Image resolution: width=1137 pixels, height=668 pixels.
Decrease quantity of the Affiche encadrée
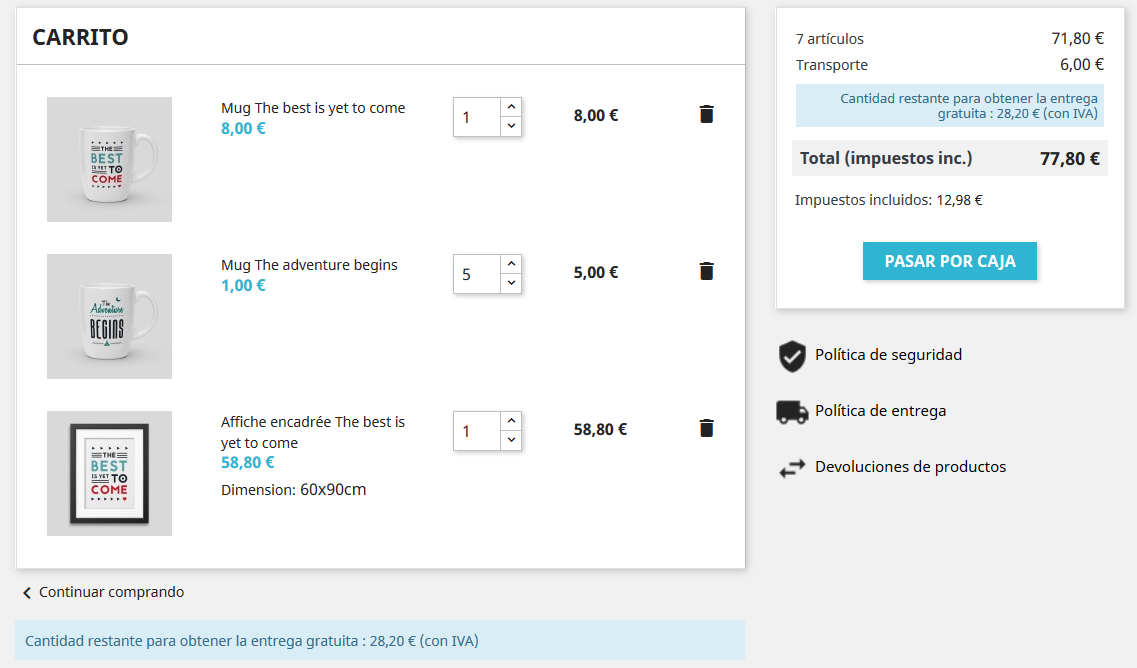511,440
